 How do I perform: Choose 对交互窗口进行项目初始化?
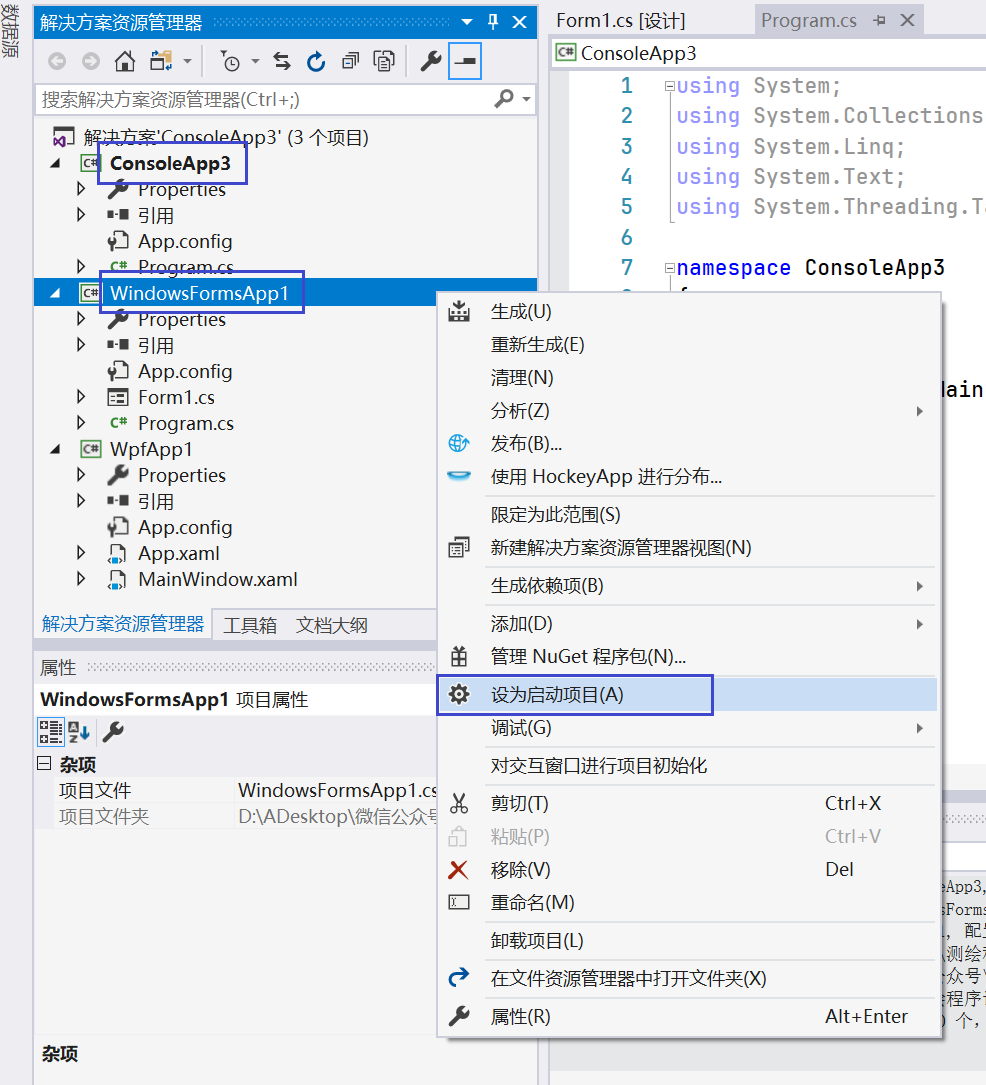tap(688, 766)
